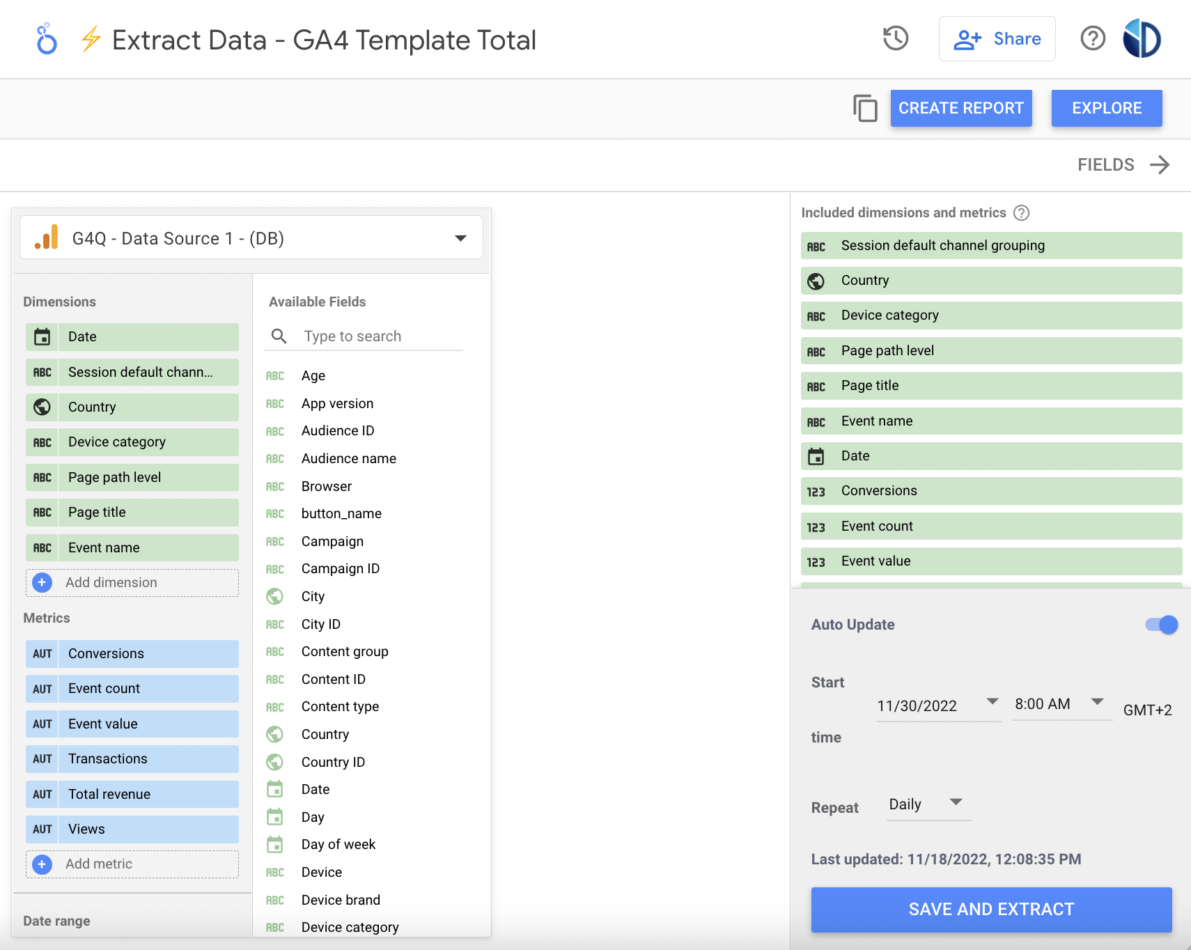Screen dimensions: 1191x950
Task: Open the help question mark icon in header
Action: (x=1092, y=38)
